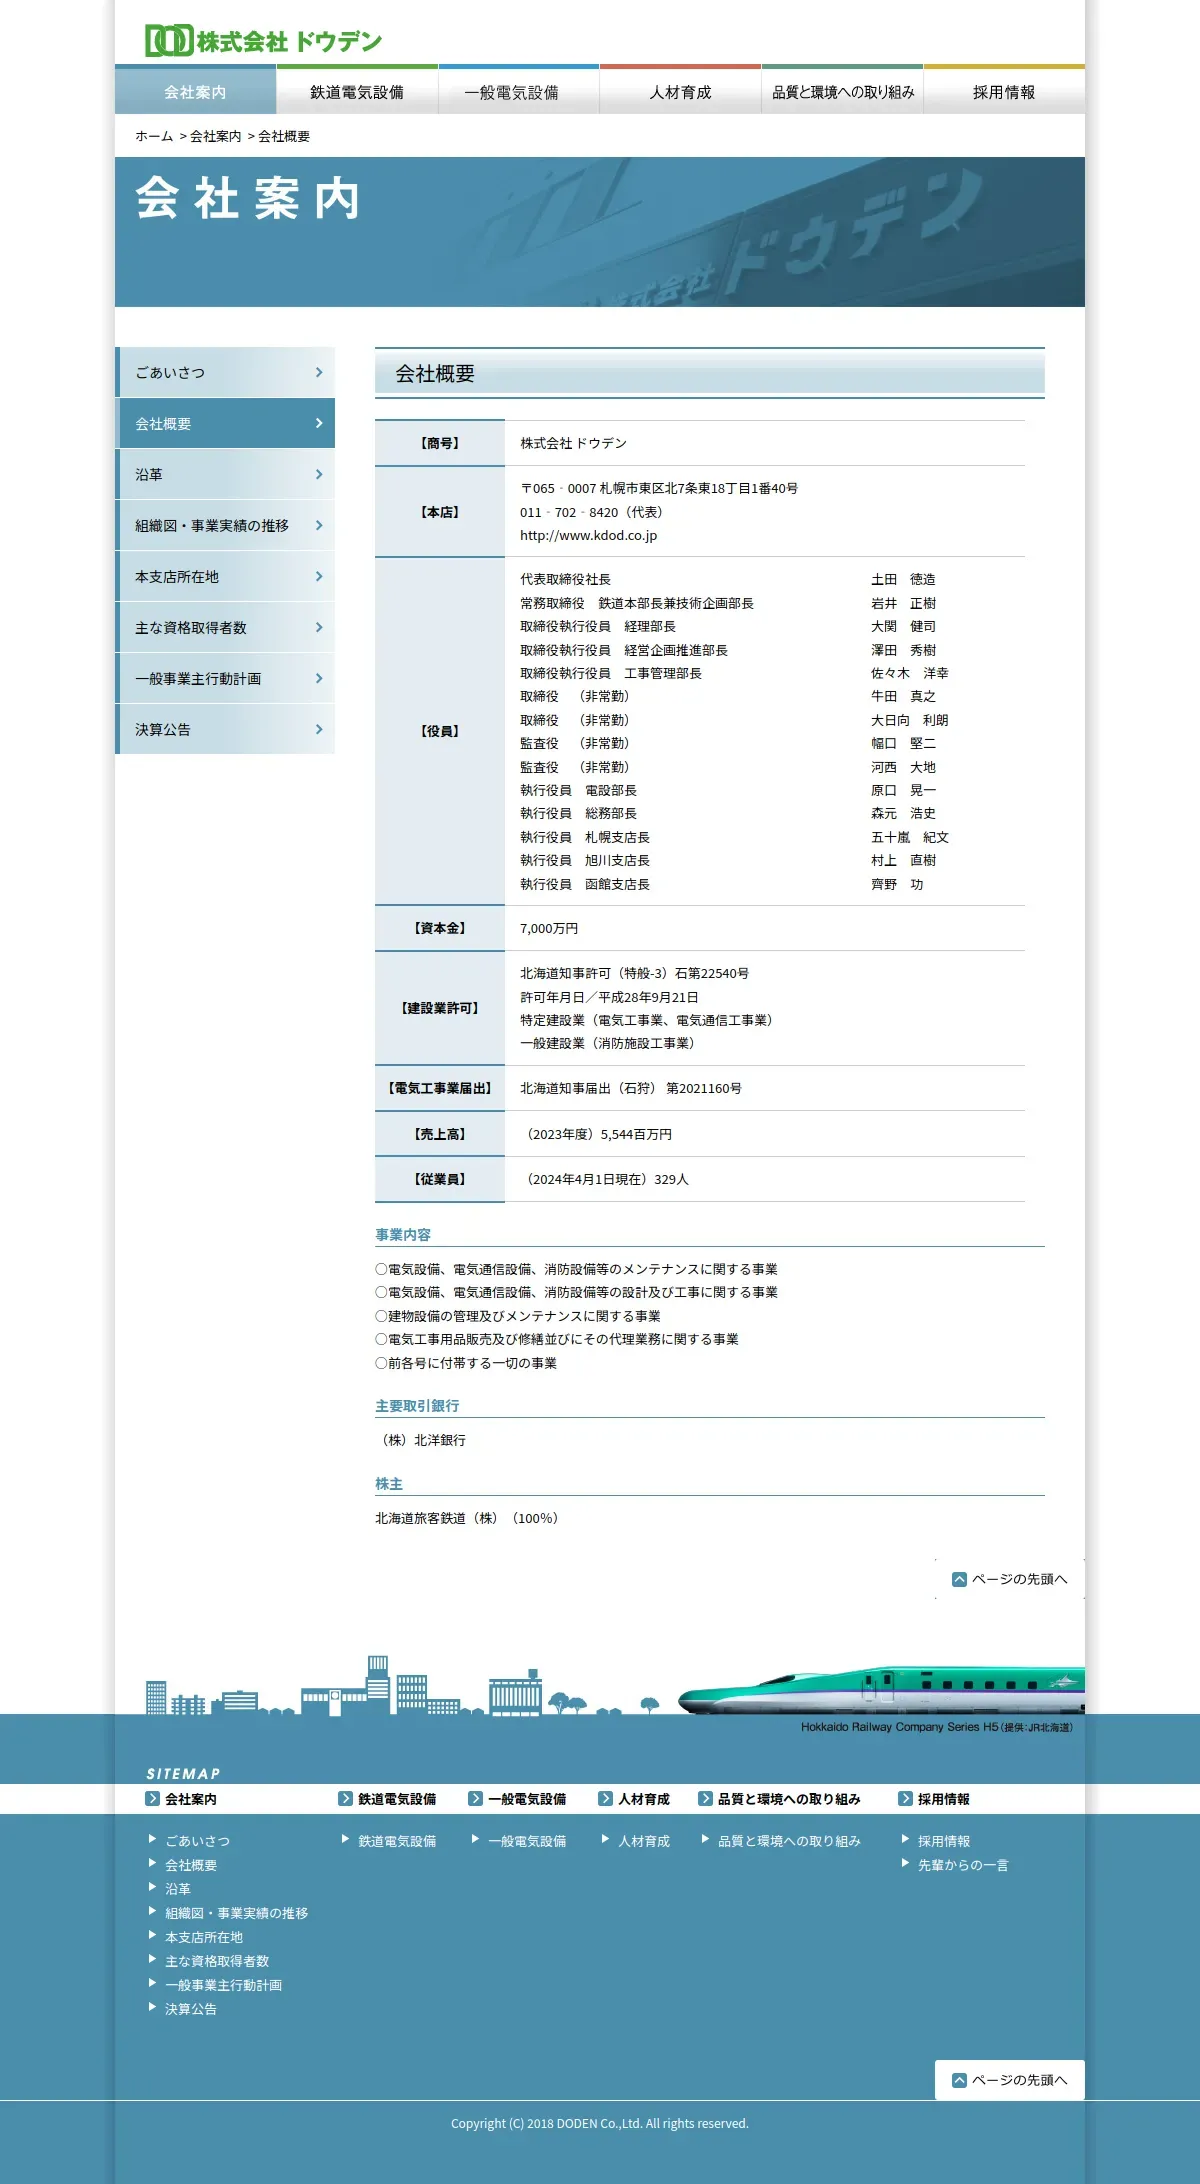Click the chevron arrow beside 一般事業主行動計画
This screenshot has height=2184, width=1200.
(x=319, y=678)
